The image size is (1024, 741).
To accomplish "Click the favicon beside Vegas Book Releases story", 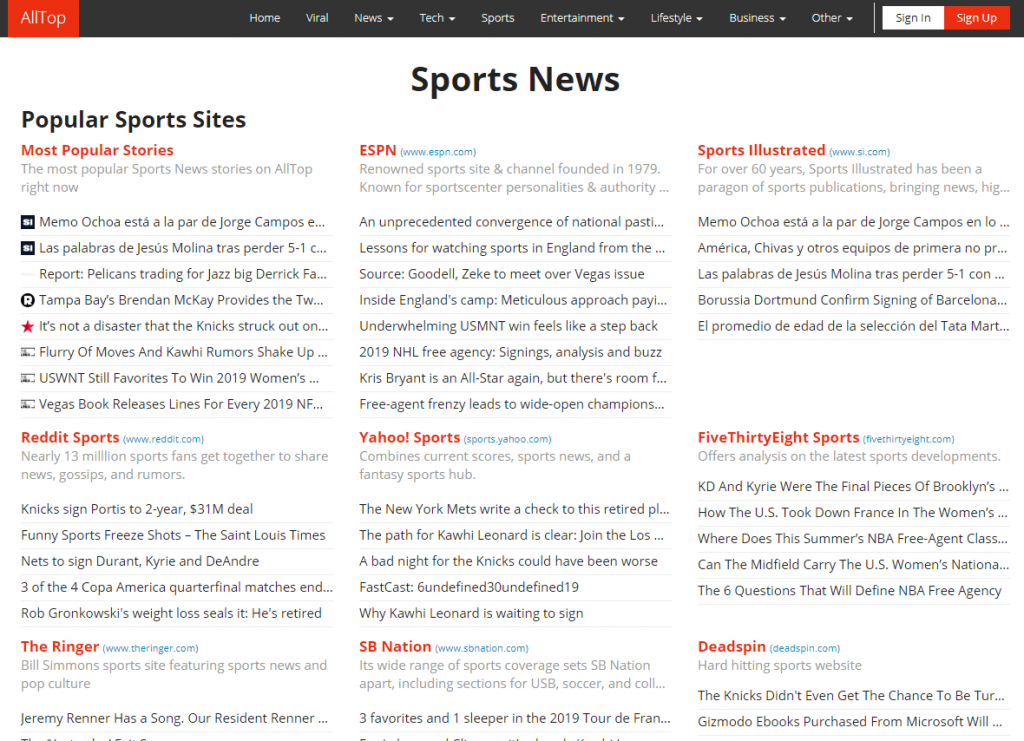I will [27, 405].
